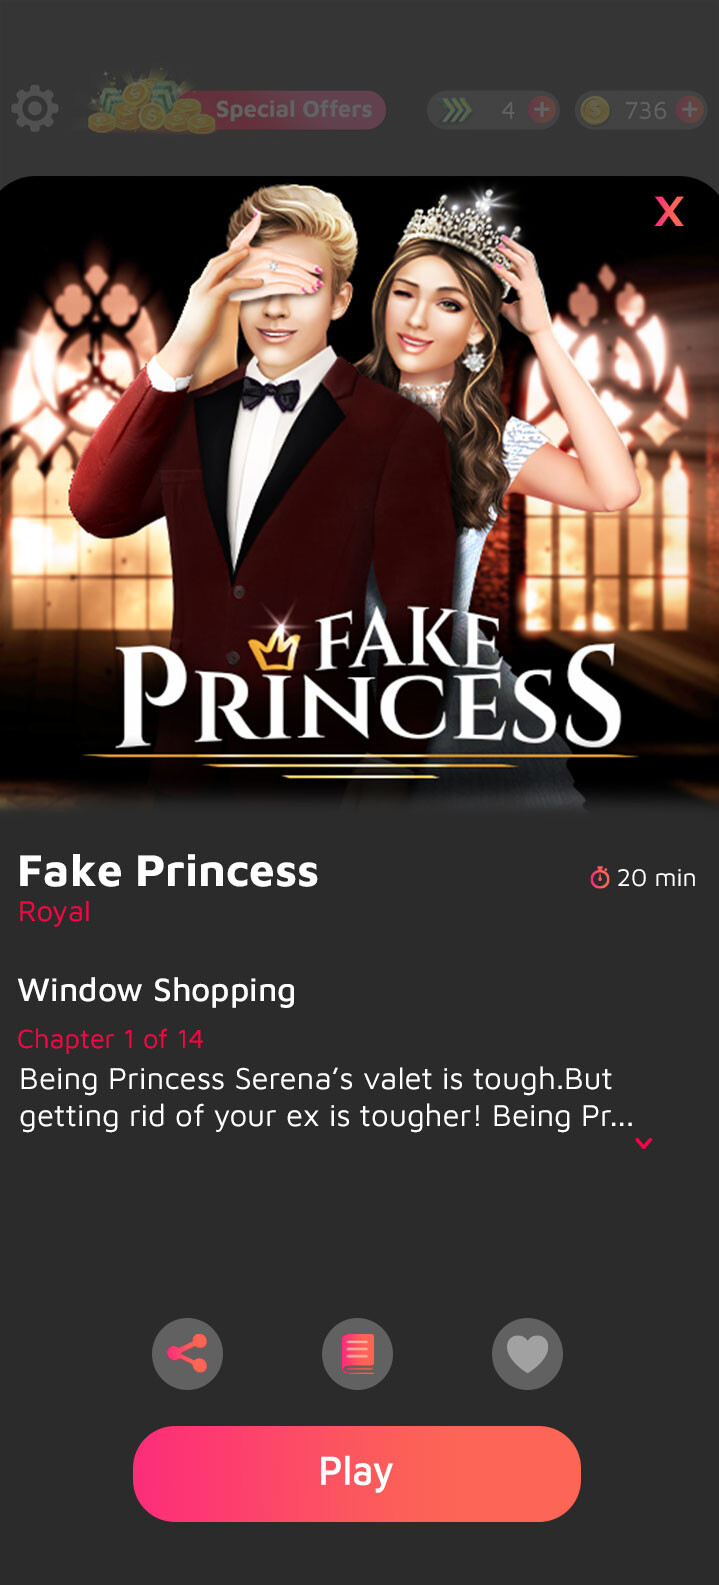This screenshot has width=719, height=1585.
Task: Add more coins with plus icon
Action: [690, 110]
